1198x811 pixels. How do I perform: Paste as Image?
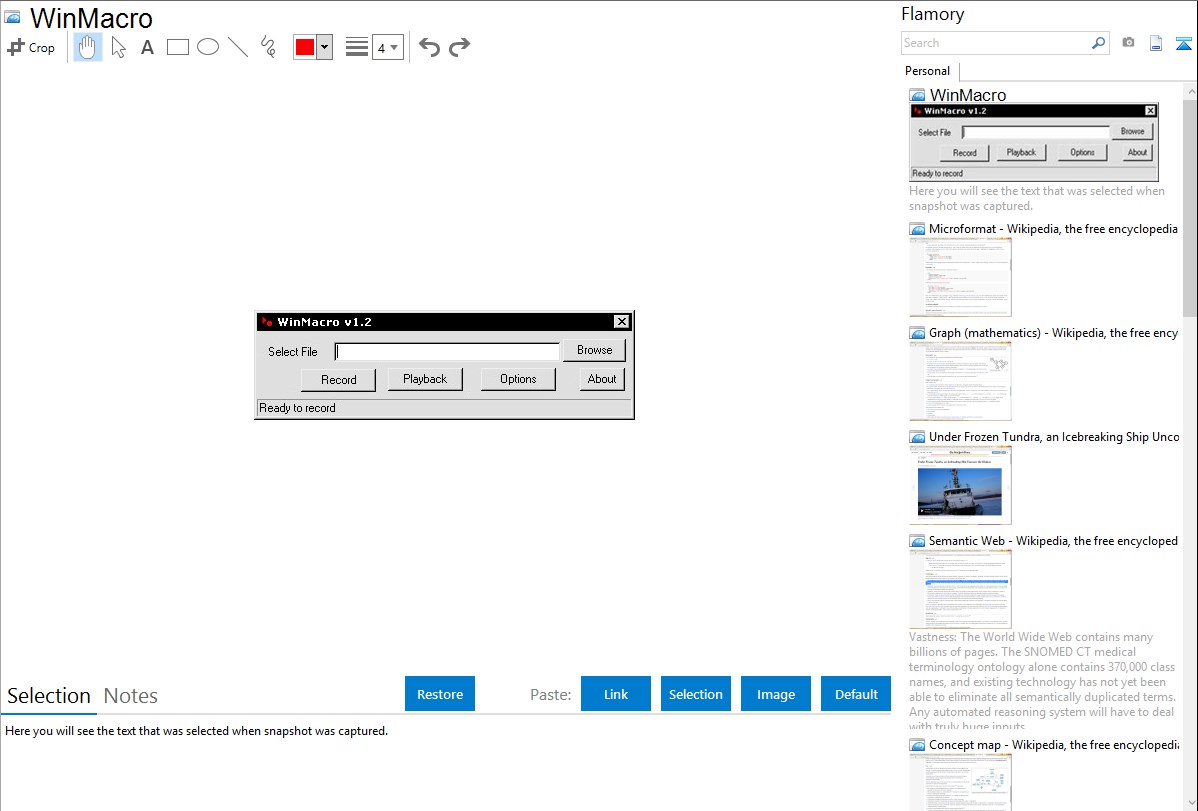(x=776, y=694)
